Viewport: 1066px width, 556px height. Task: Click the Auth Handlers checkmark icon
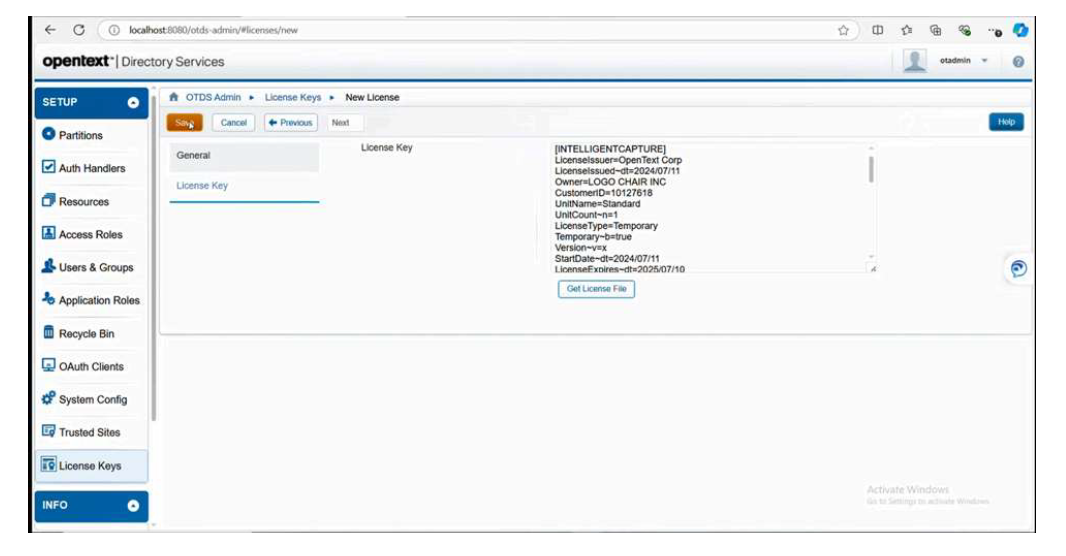point(48,168)
